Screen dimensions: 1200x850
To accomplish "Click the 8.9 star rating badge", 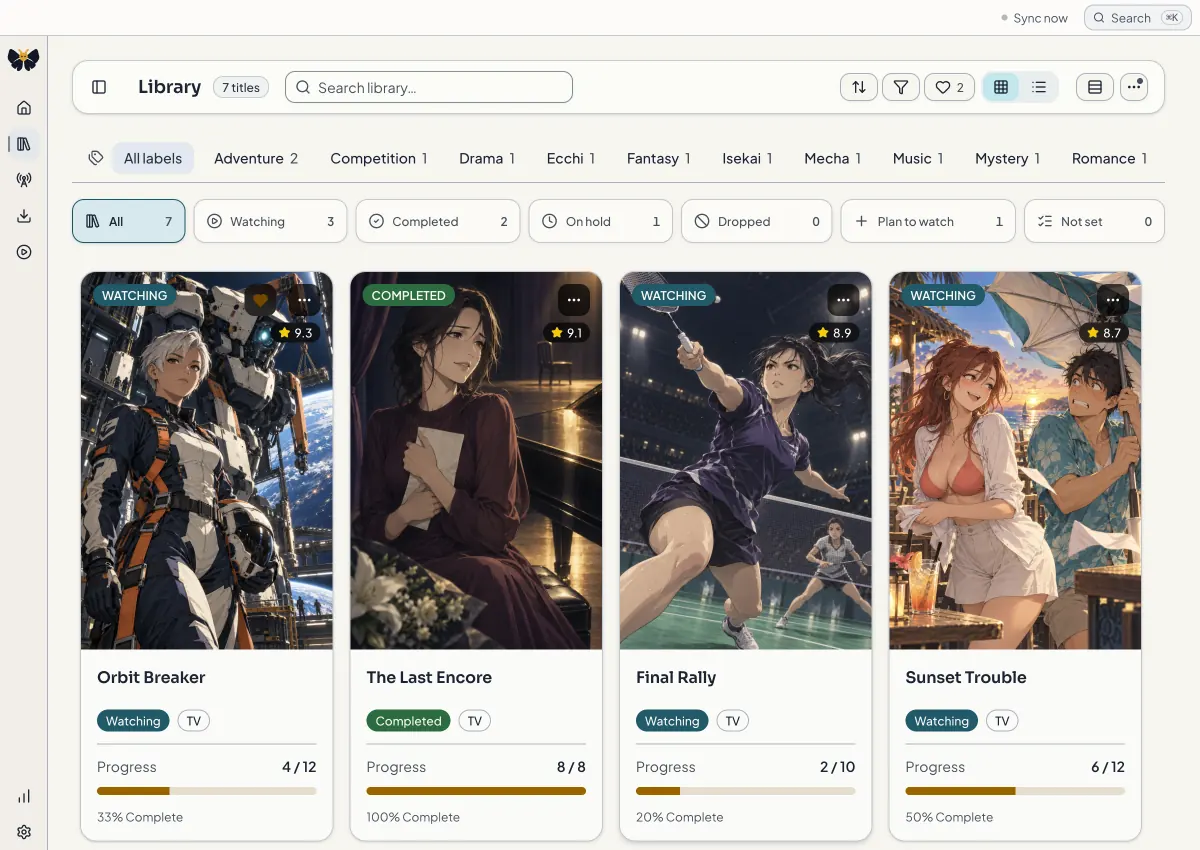I will tap(835, 333).
